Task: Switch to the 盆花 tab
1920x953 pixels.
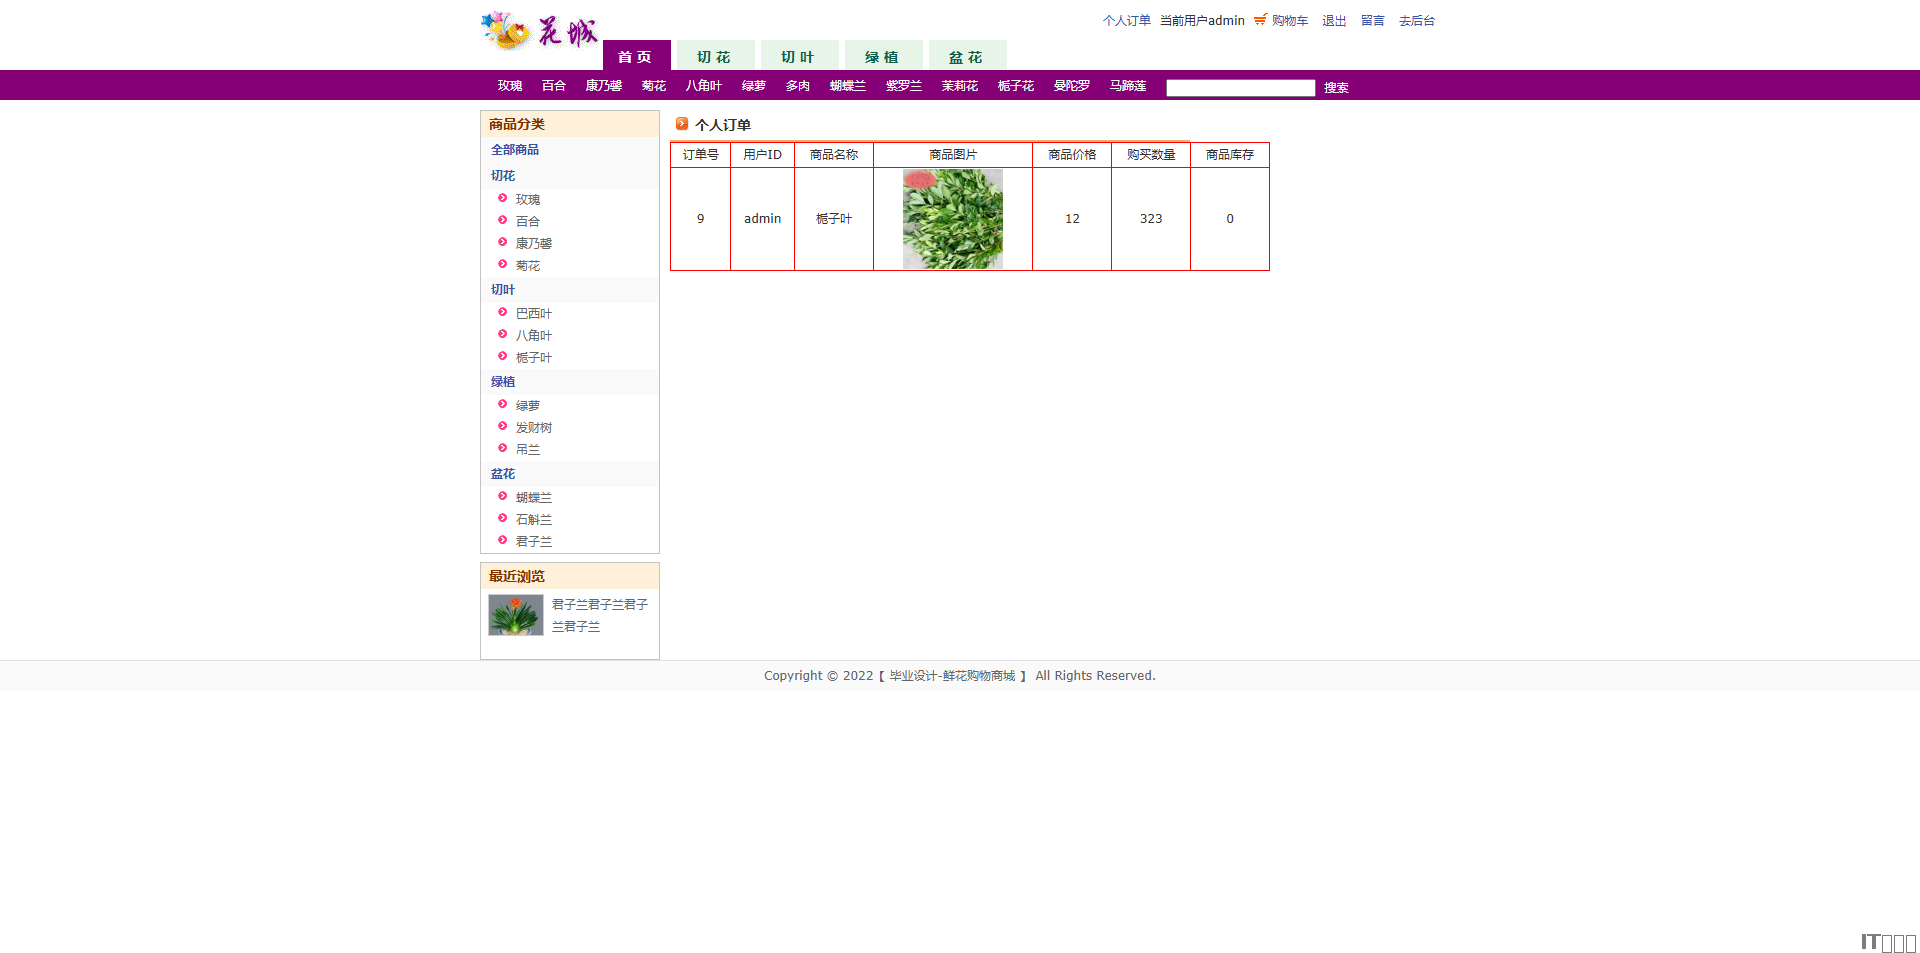Action: (x=966, y=57)
